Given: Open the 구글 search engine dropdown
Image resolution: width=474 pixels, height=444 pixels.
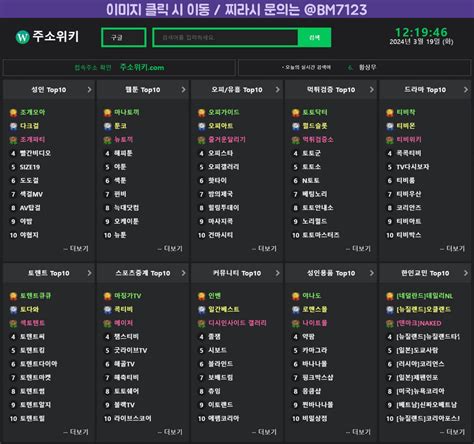Looking at the screenshot, I should point(124,37).
